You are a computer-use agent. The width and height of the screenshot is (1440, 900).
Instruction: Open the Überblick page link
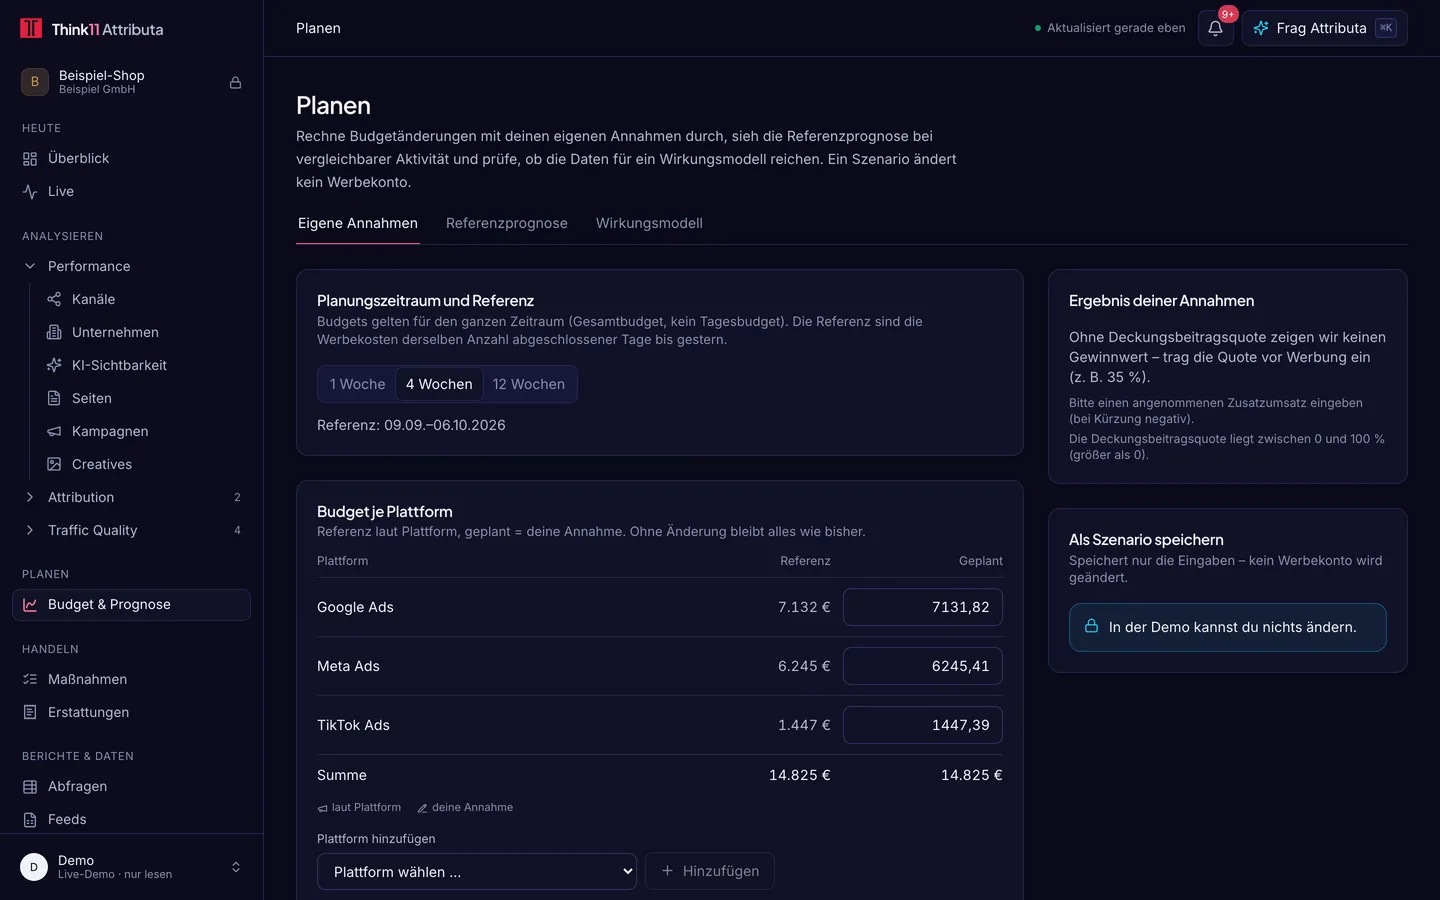(131, 158)
